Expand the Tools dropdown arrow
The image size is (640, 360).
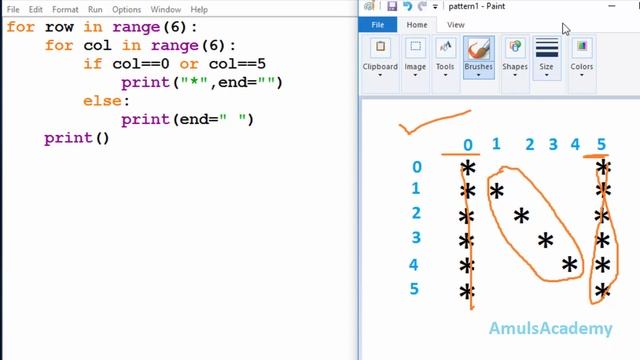445,75
